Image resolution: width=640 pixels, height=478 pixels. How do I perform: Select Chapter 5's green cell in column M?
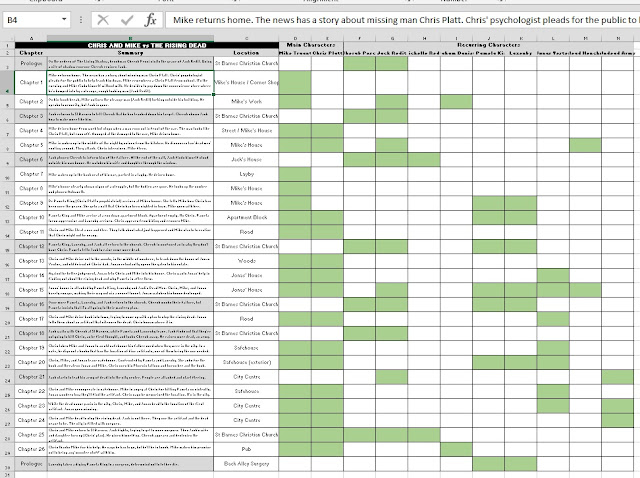[585, 145]
